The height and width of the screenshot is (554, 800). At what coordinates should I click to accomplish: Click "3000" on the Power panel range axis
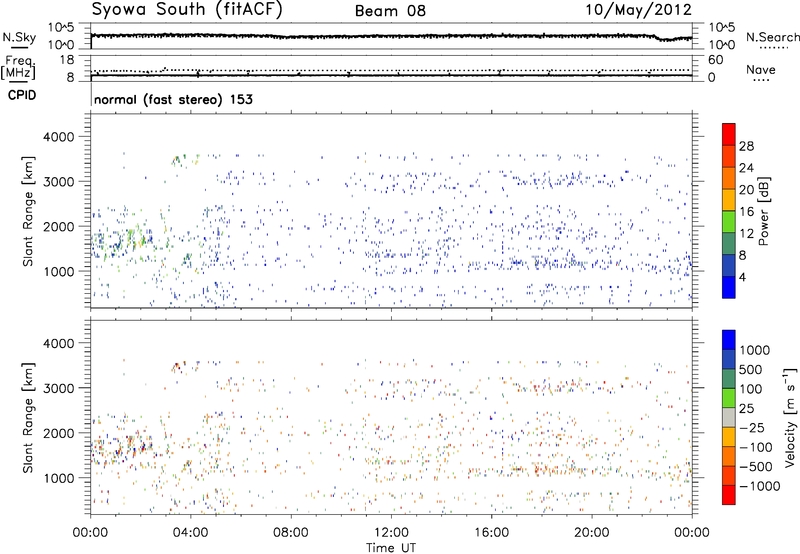pos(58,182)
